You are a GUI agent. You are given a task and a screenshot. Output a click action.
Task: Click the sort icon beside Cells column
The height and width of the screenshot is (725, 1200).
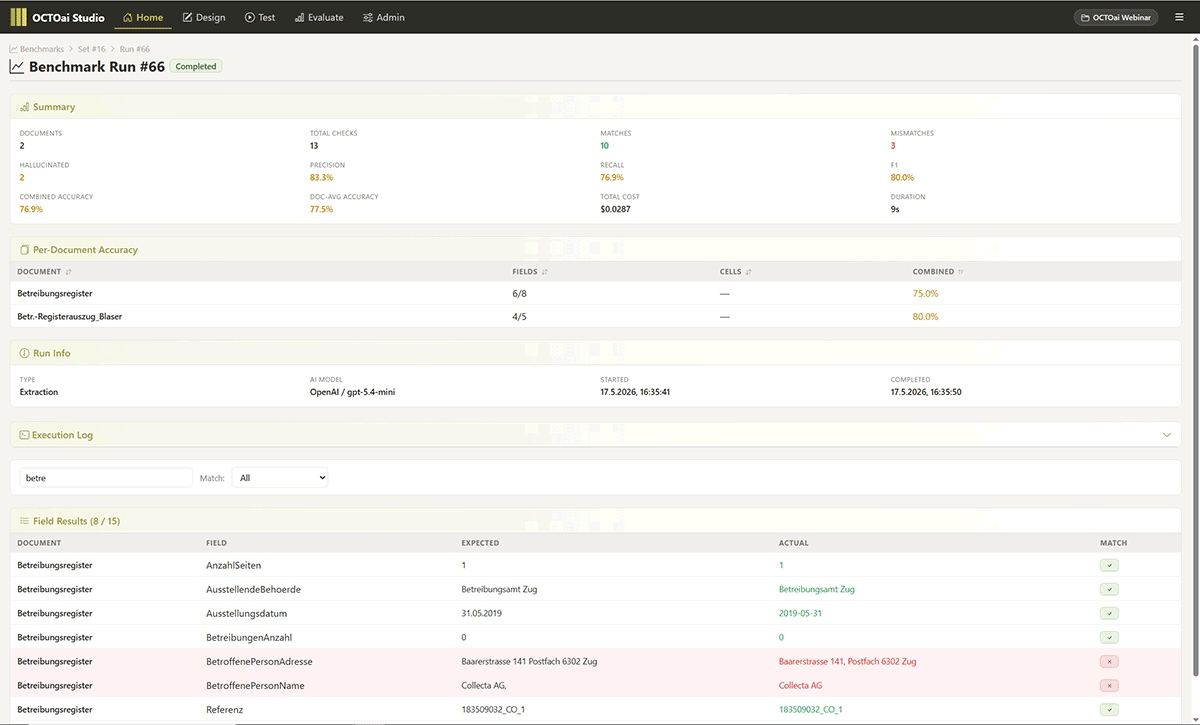click(x=748, y=272)
